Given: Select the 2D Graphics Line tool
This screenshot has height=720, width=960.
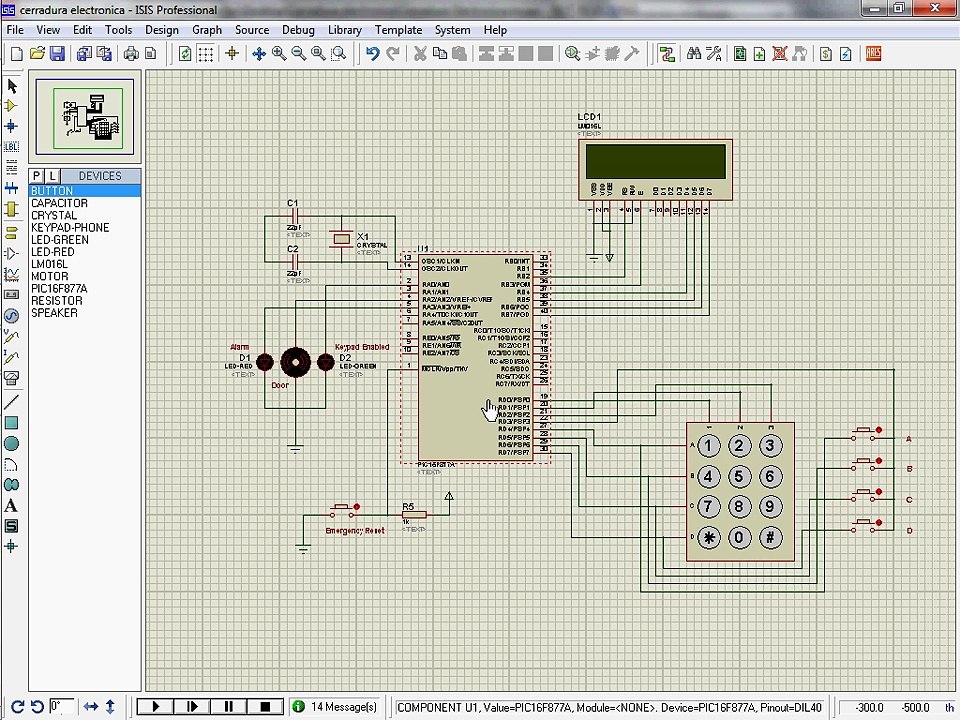Looking at the screenshot, I should [12, 402].
